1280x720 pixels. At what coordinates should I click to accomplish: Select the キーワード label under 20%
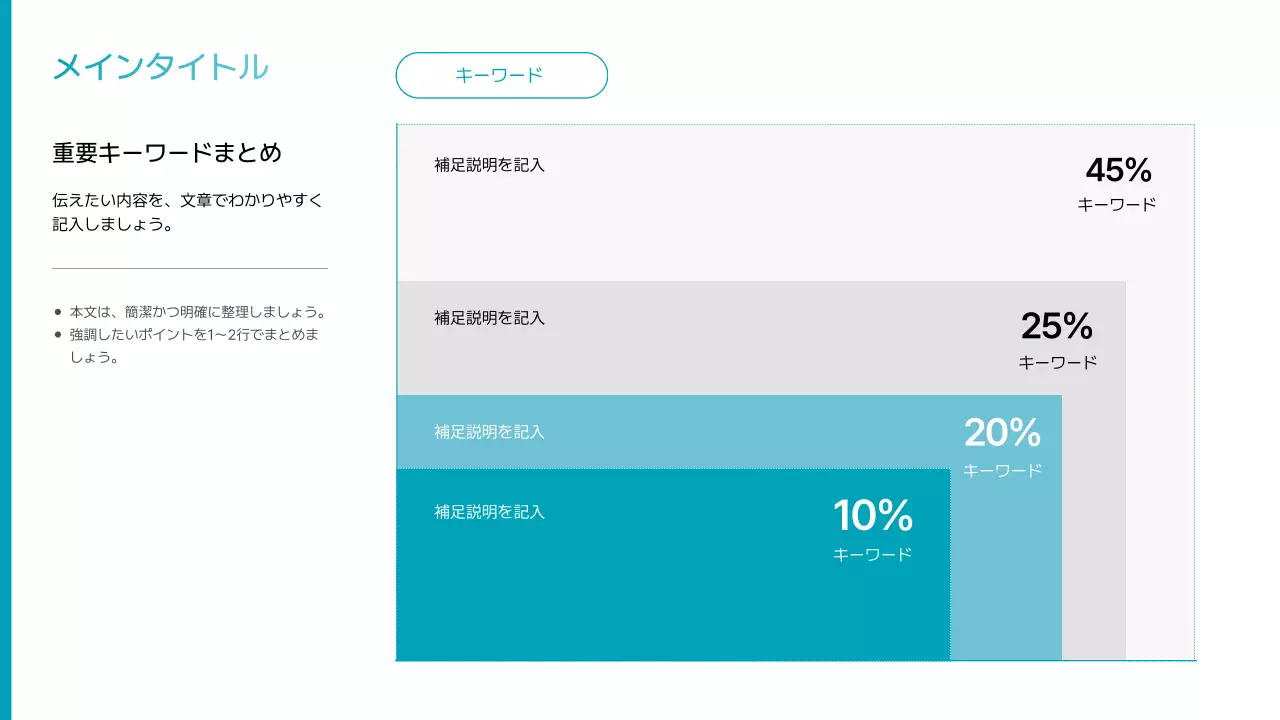click(1002, 470)
